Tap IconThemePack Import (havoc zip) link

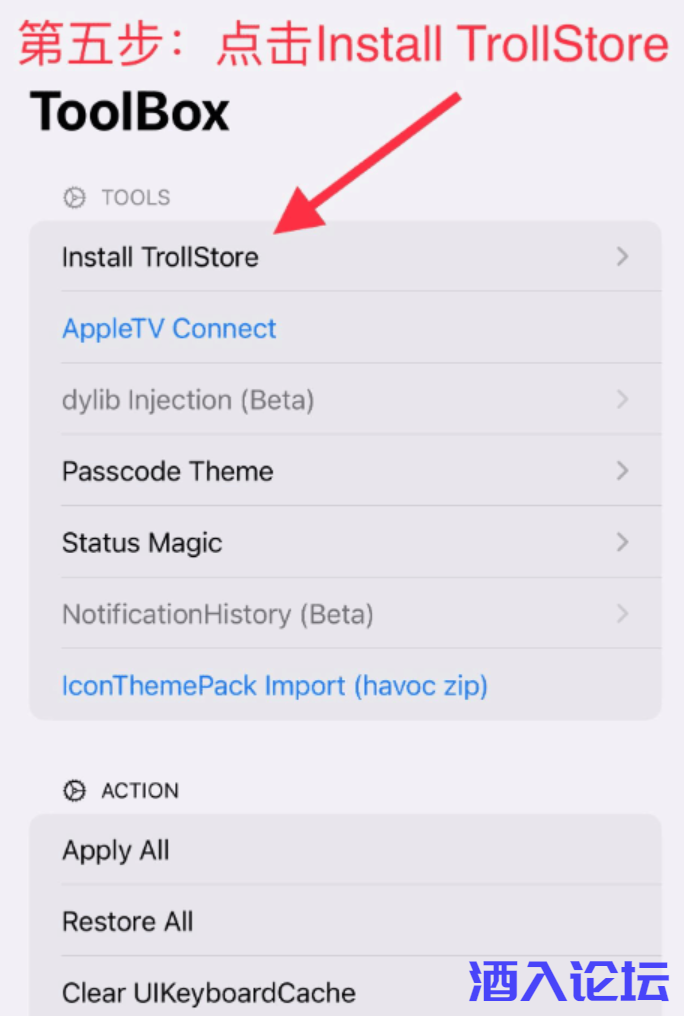click(x=275, y=686)
